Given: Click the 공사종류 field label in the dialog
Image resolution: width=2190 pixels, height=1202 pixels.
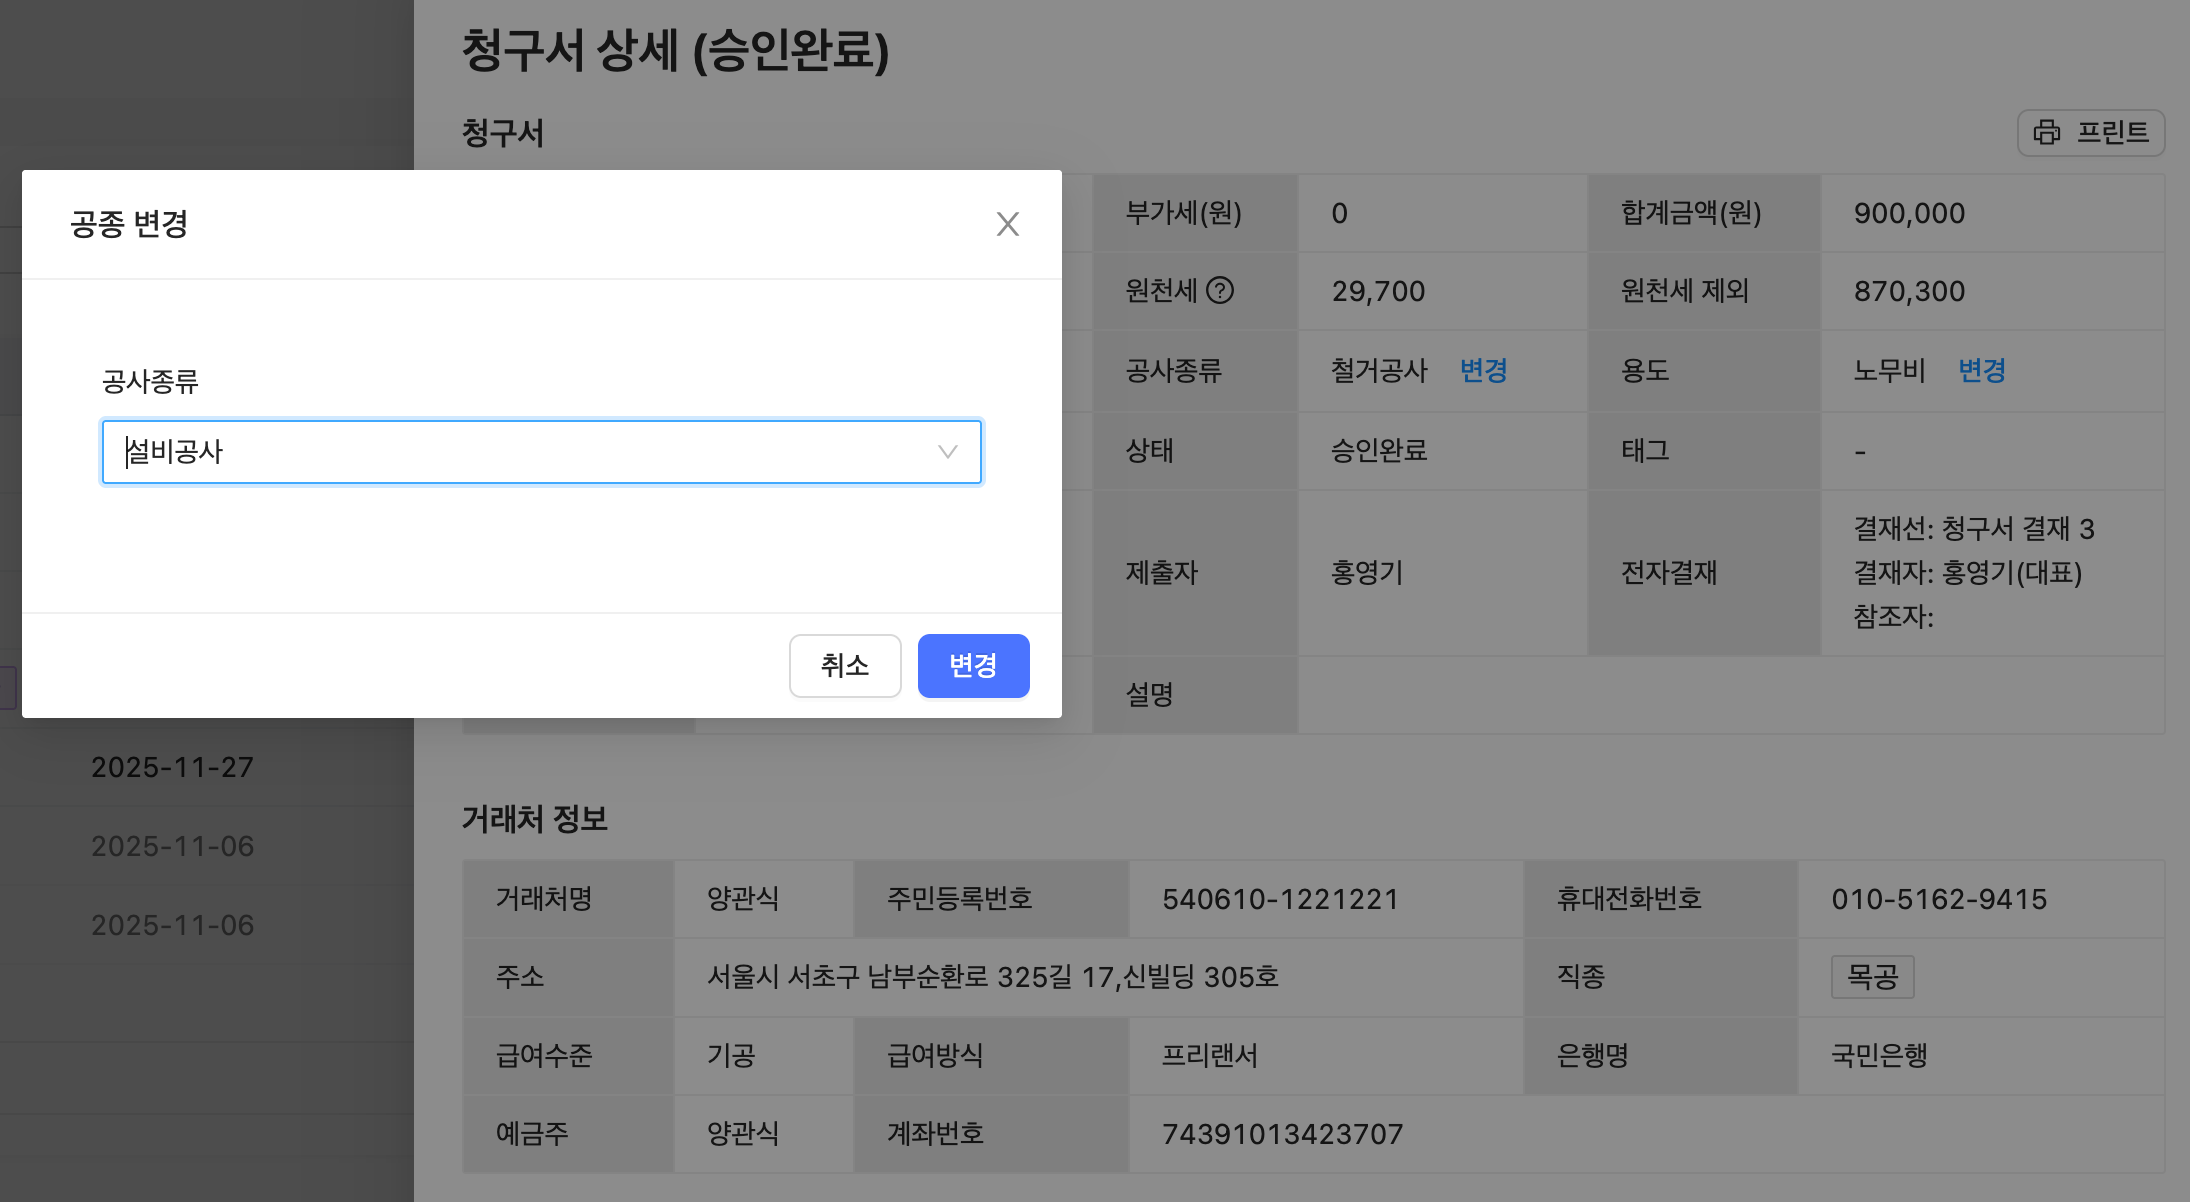Looking at the screenshot, I should coord(150,381).
